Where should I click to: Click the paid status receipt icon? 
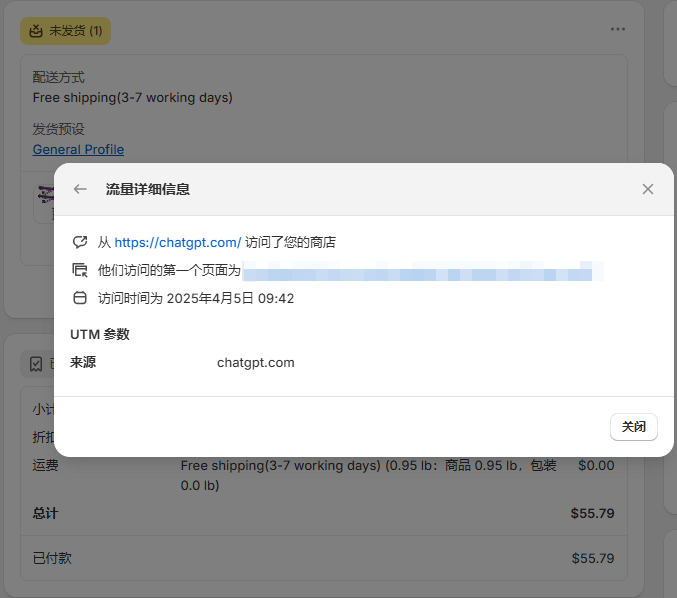(36, 364)
